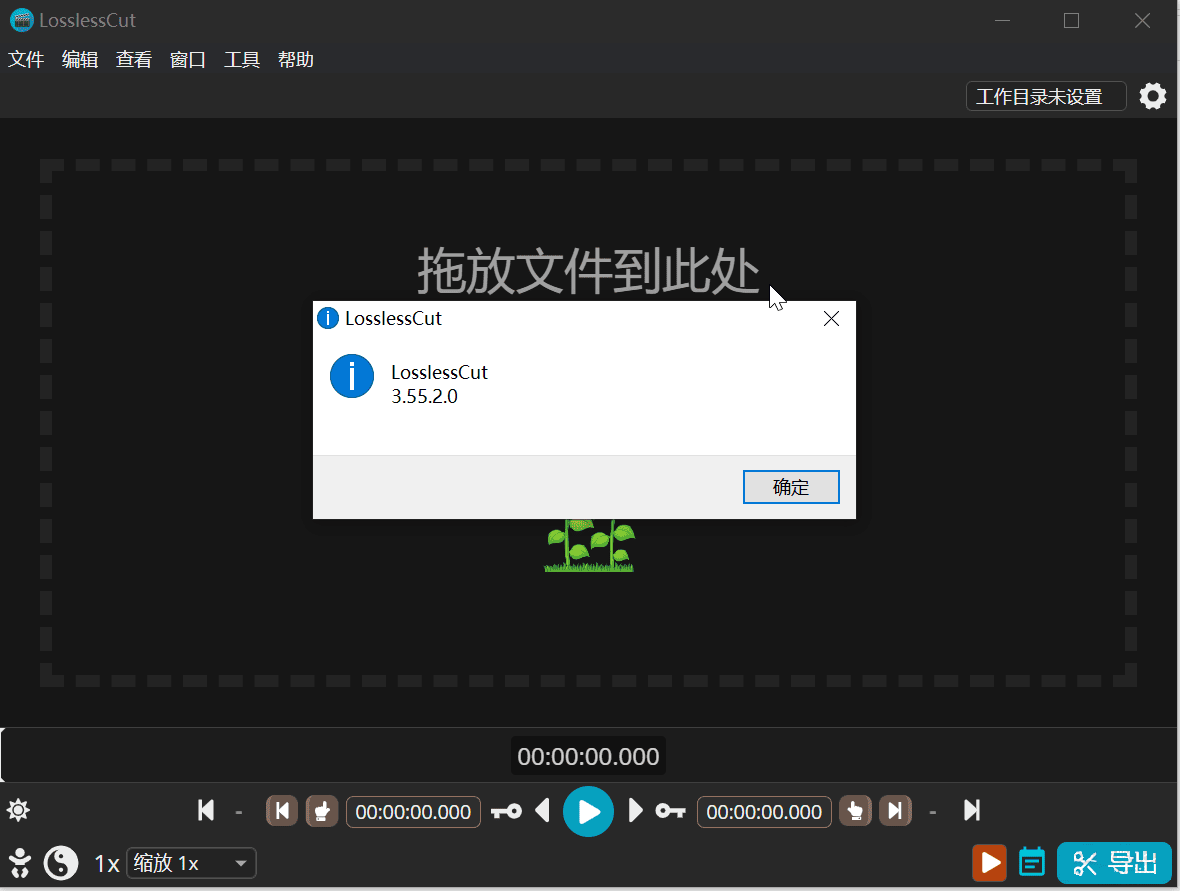Open the 文件 menu
The image size is (1180, 891).
coord(26,60)
